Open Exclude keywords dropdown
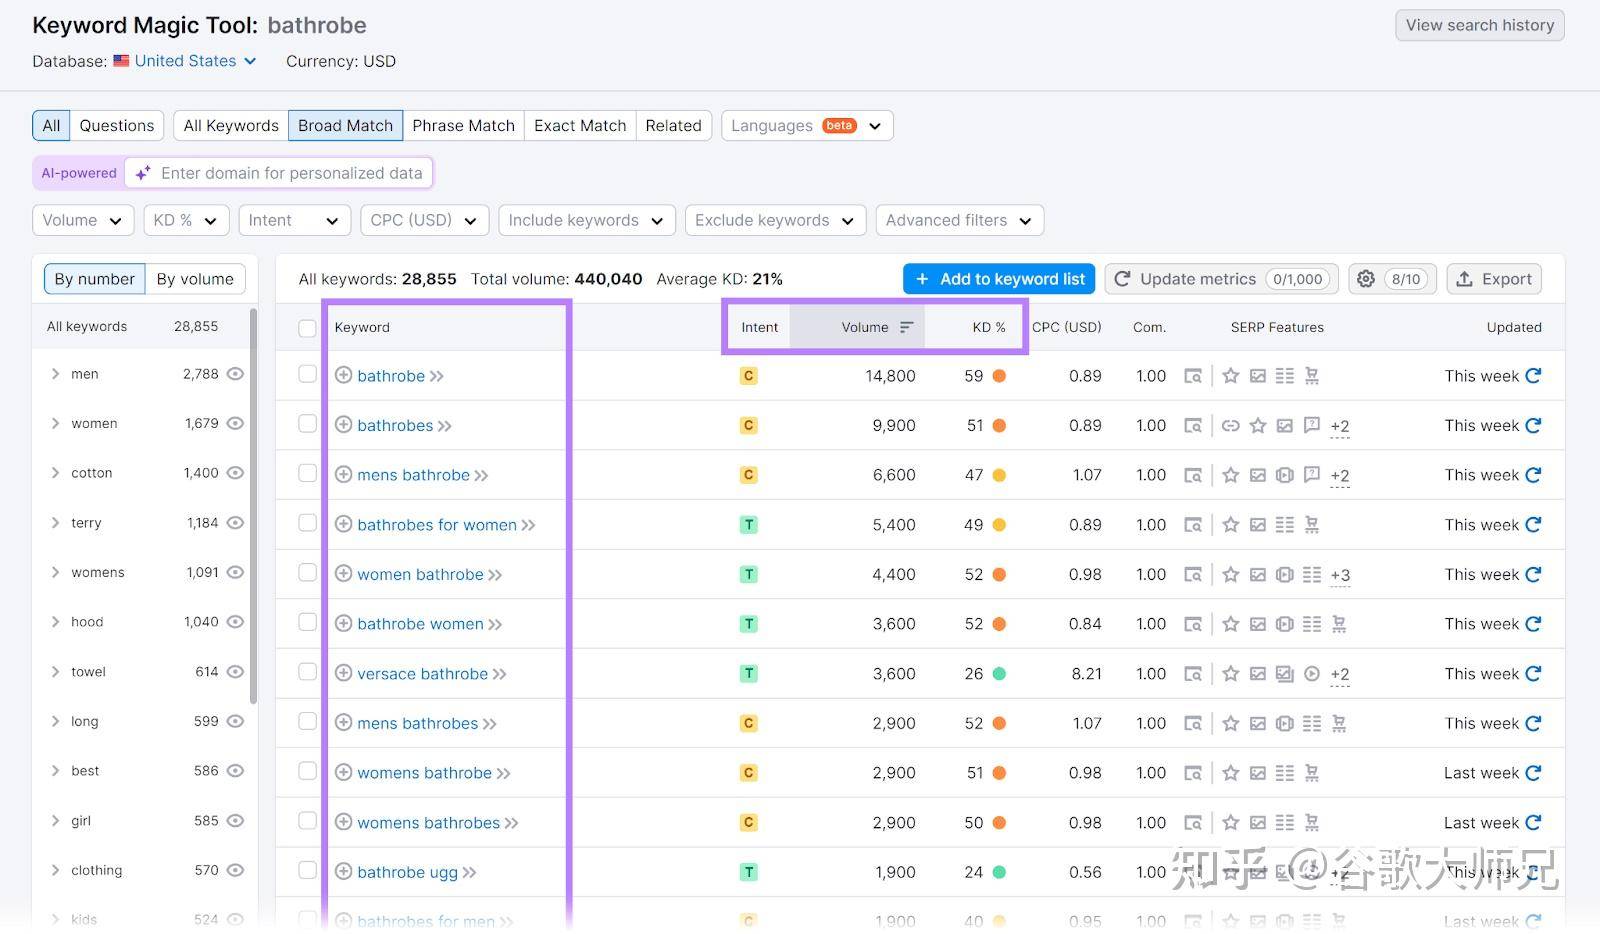Screen dimensions: 1600x934 coord(775,220)
